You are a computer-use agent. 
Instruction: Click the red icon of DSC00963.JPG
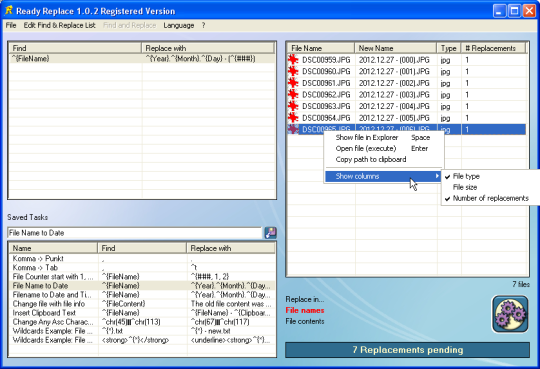coord(293,106)
